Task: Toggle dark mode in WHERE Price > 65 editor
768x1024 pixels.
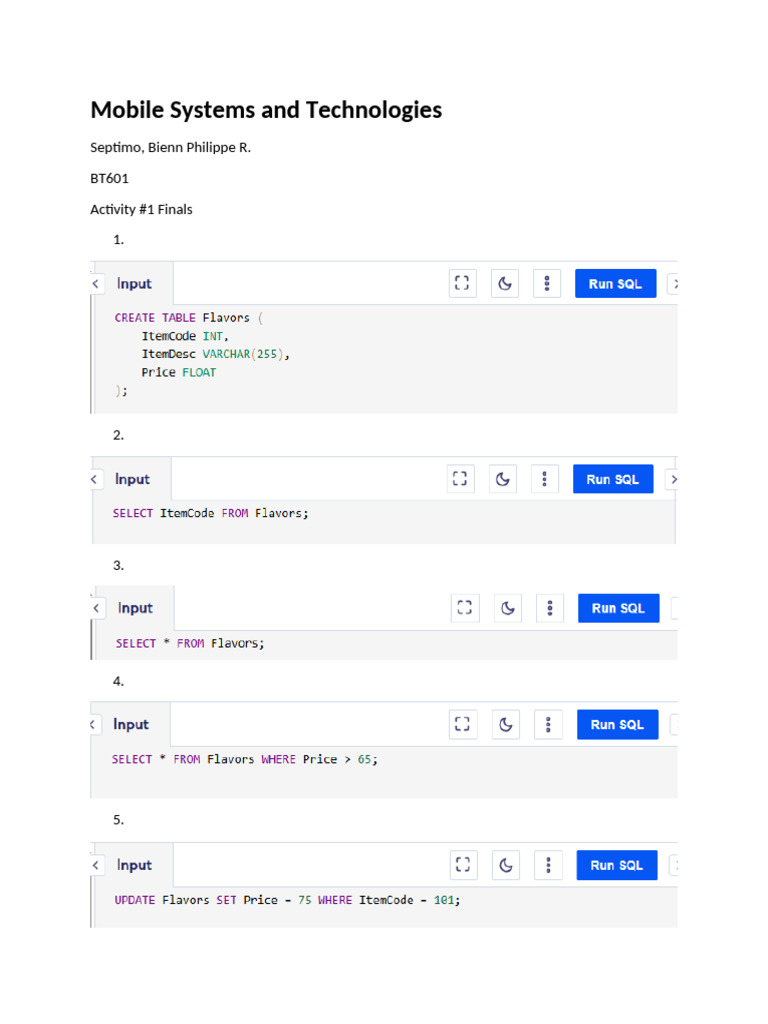Action: click(505, 724)
